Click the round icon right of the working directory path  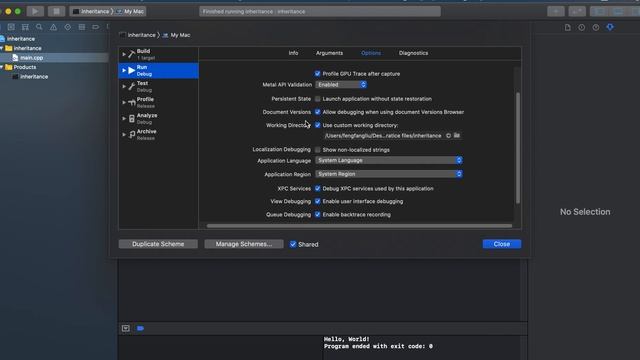pos(448,136)
